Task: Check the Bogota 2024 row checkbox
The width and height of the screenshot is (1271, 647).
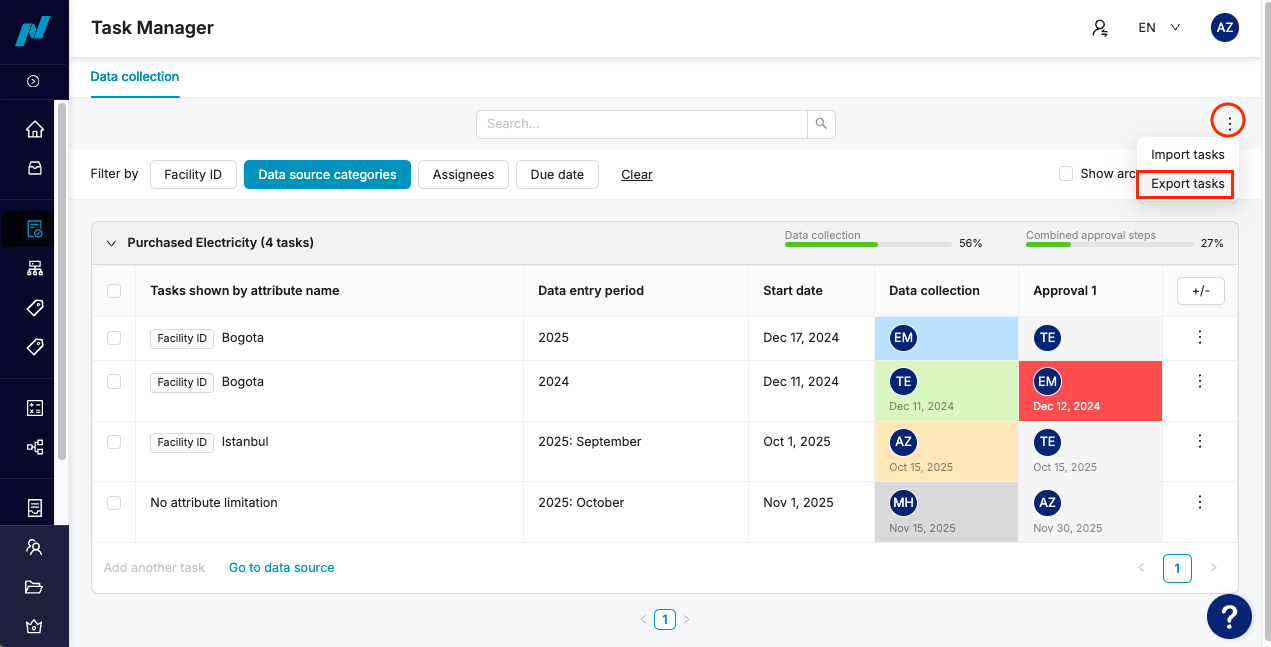Action: click(x=114, y=382)
